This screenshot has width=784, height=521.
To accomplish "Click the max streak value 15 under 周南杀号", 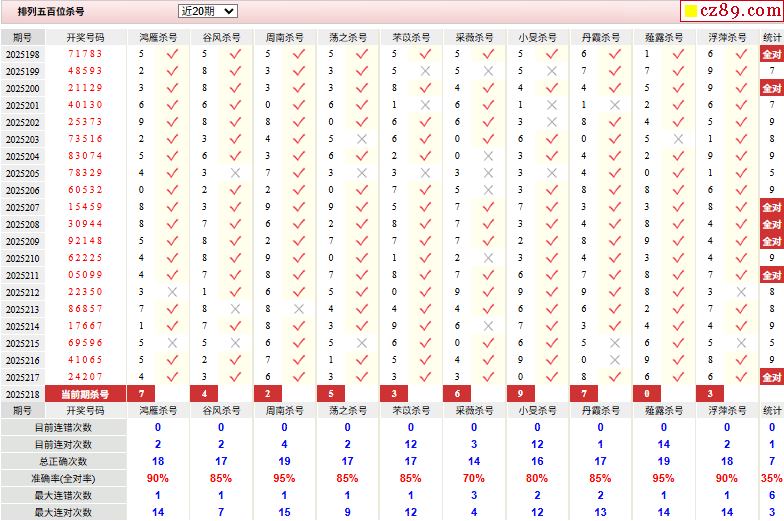I will [x=284, y=512].
